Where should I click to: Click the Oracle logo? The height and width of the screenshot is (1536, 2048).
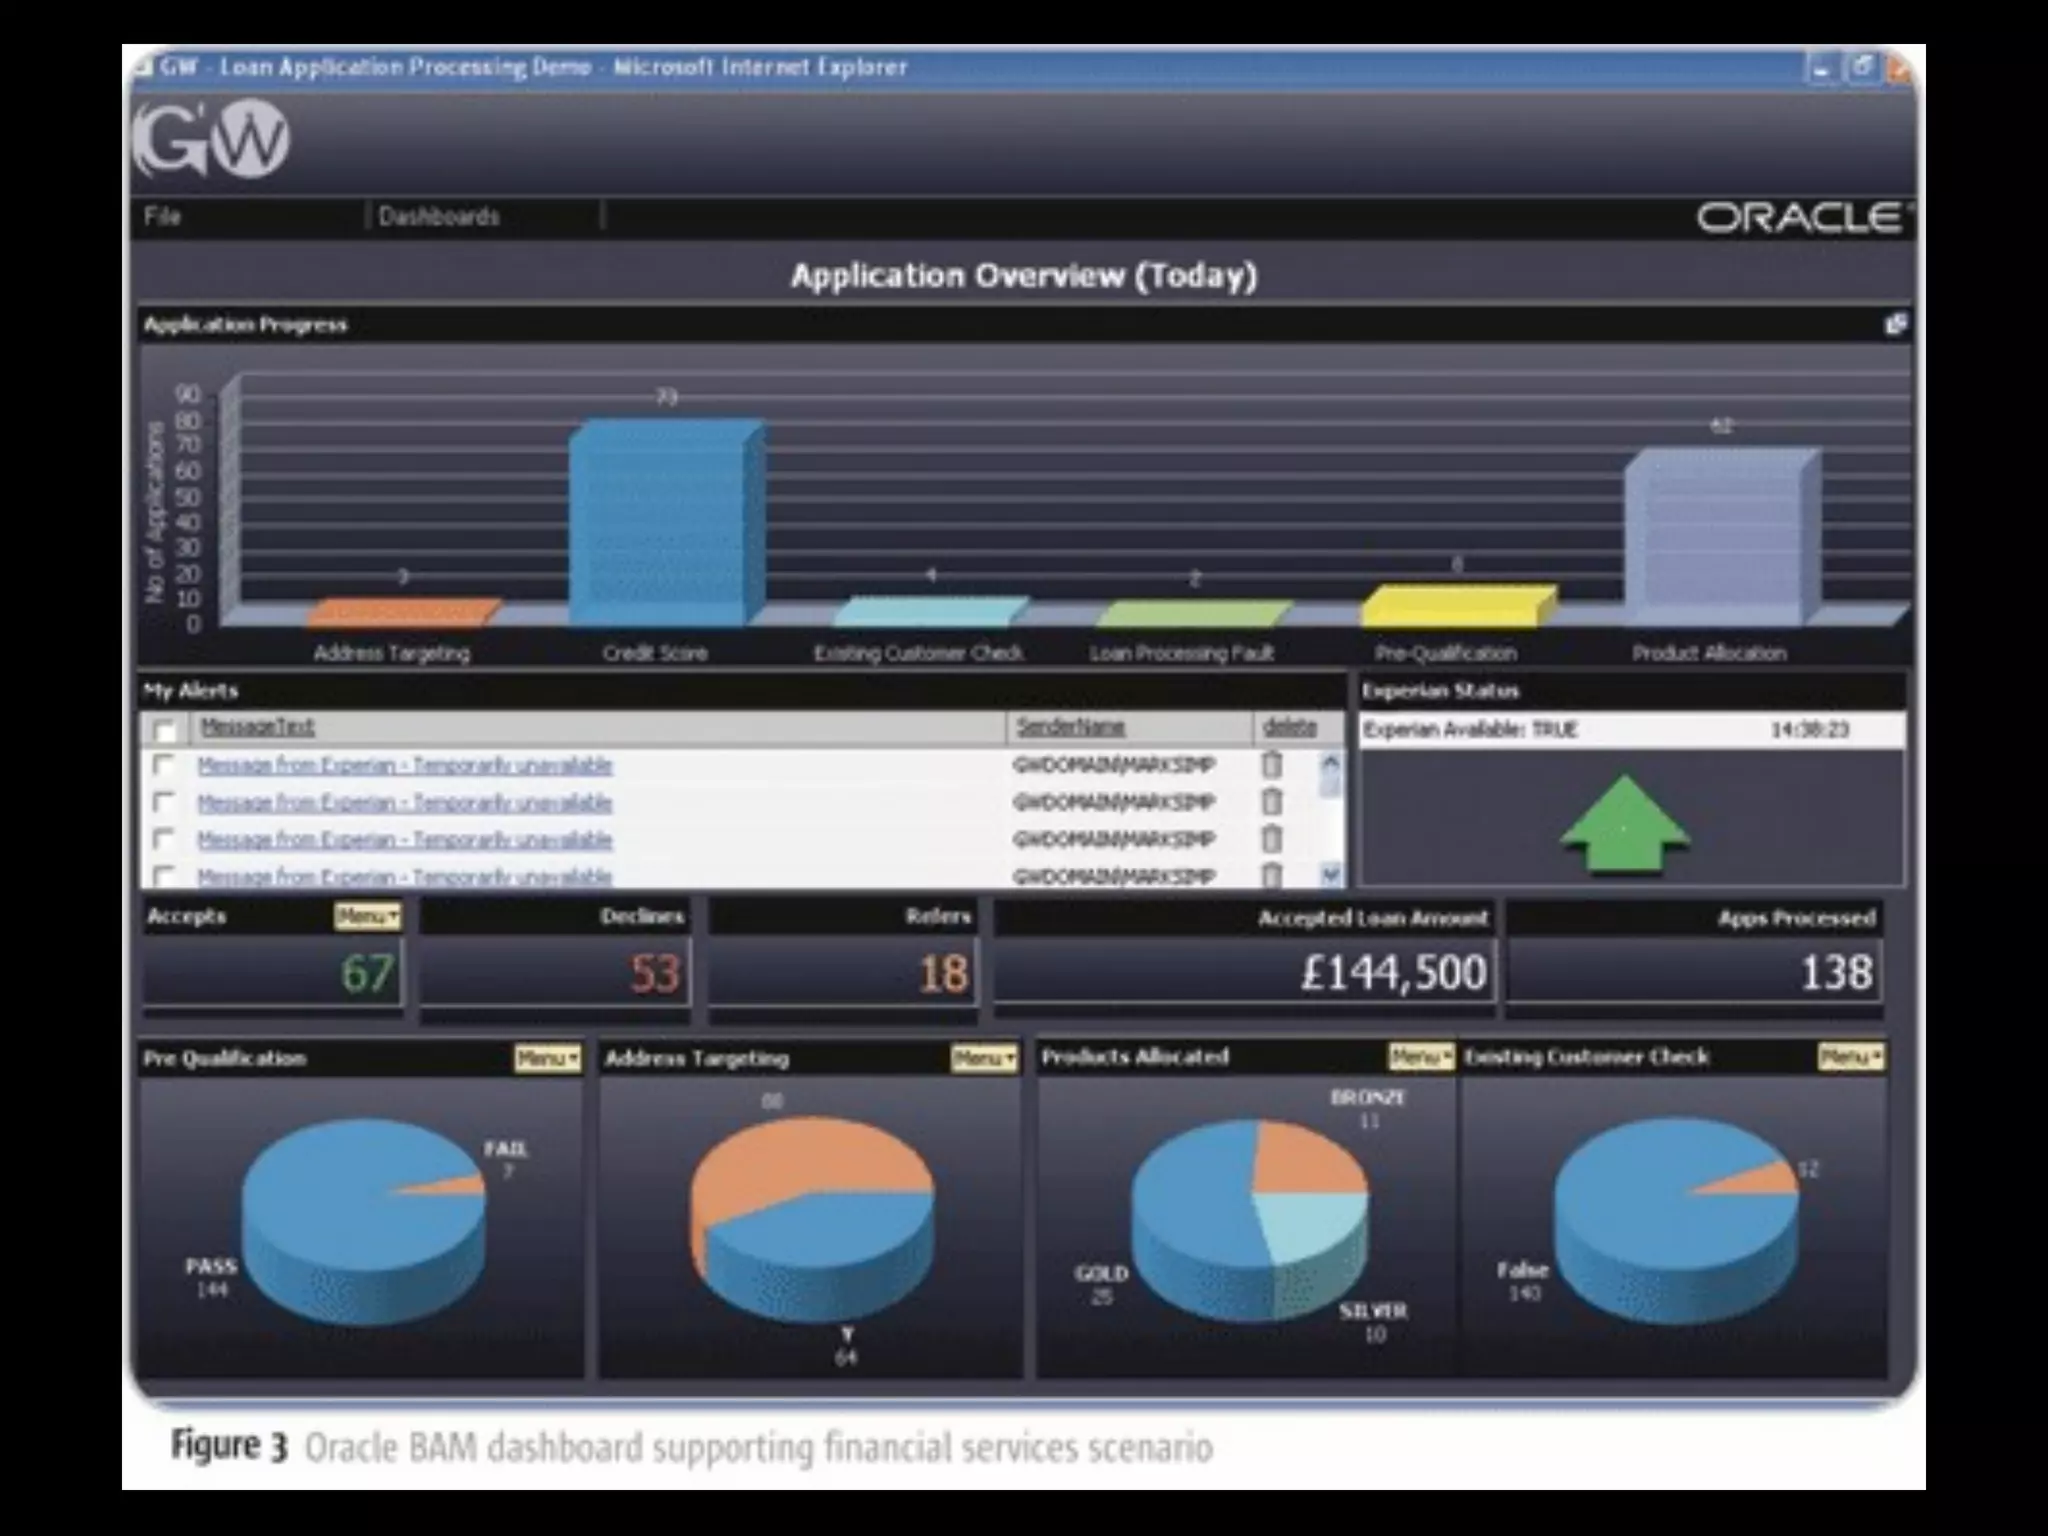pyautogui.click(x=1802, y=217)
